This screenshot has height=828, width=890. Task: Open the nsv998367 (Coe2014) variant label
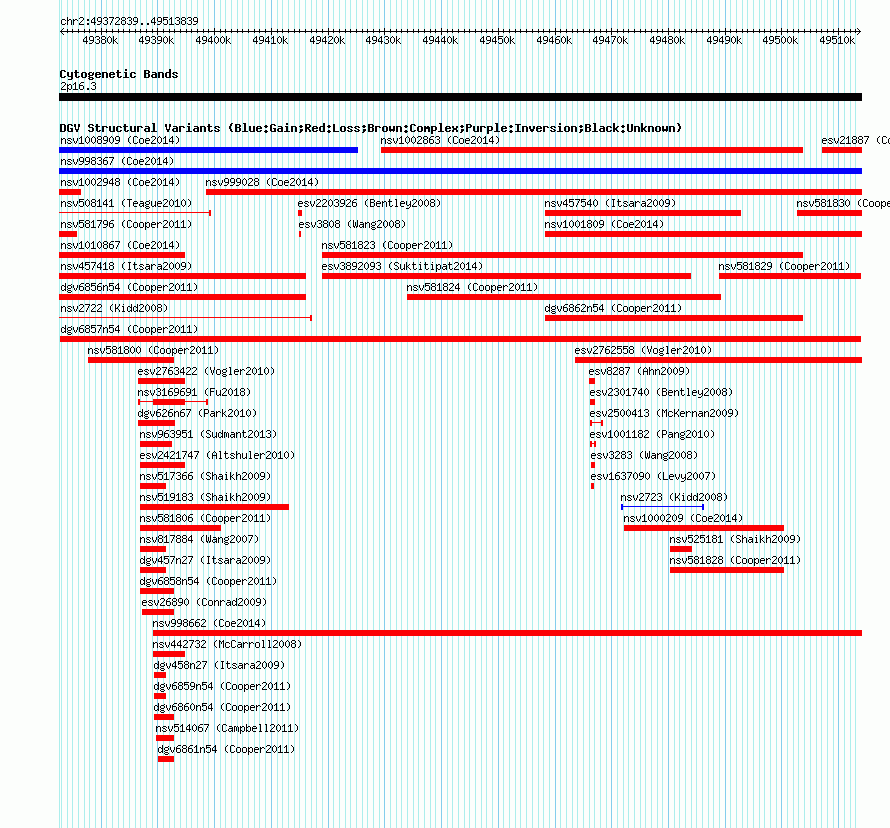tap(117, 161)
